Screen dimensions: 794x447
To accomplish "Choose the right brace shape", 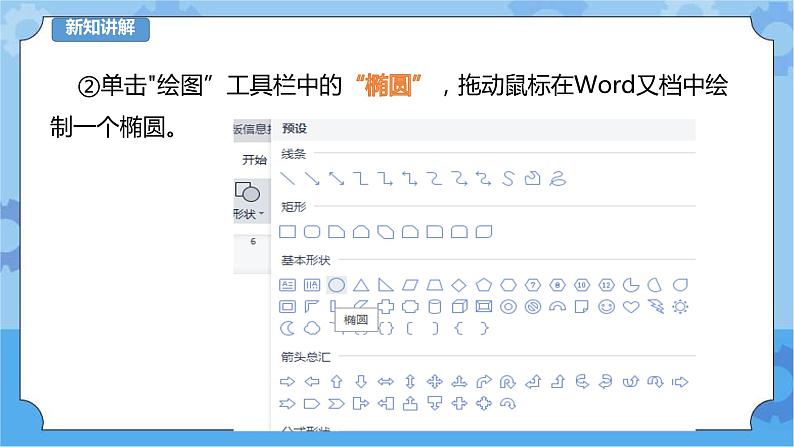I will point(484,328).
